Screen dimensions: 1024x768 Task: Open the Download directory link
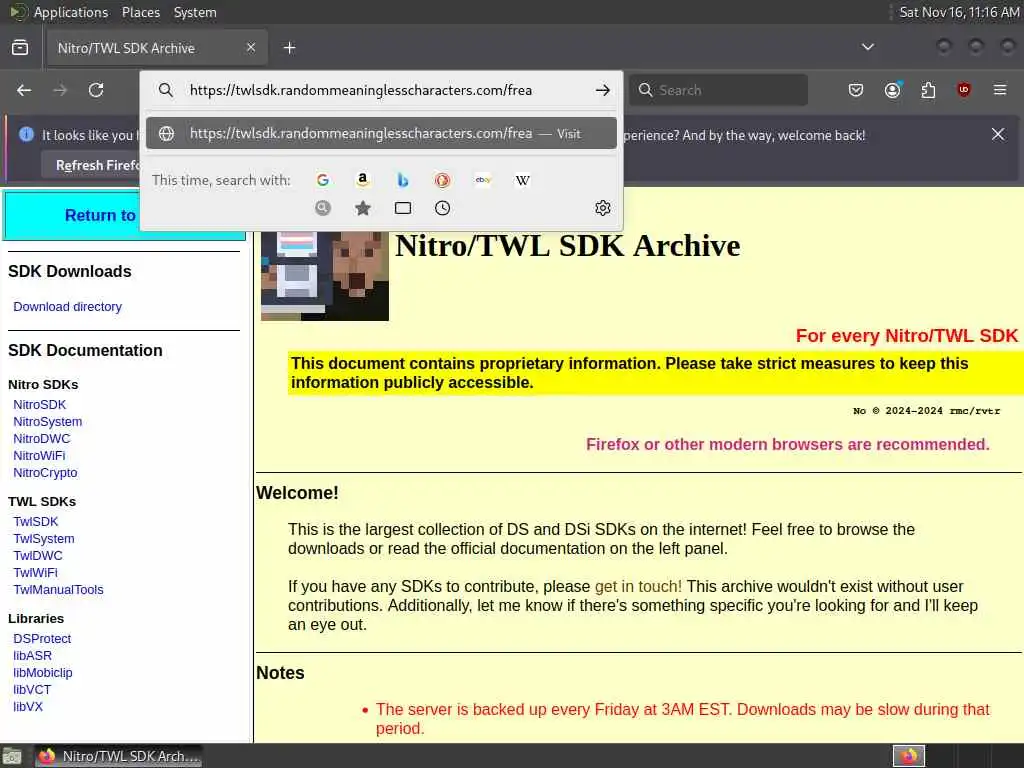[x=67, y=307]
